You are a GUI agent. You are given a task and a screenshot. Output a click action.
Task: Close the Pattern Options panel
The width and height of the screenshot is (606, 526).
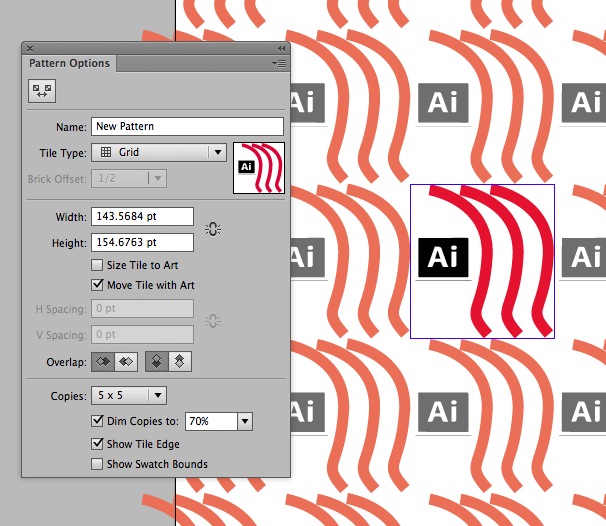click(30, 49)
